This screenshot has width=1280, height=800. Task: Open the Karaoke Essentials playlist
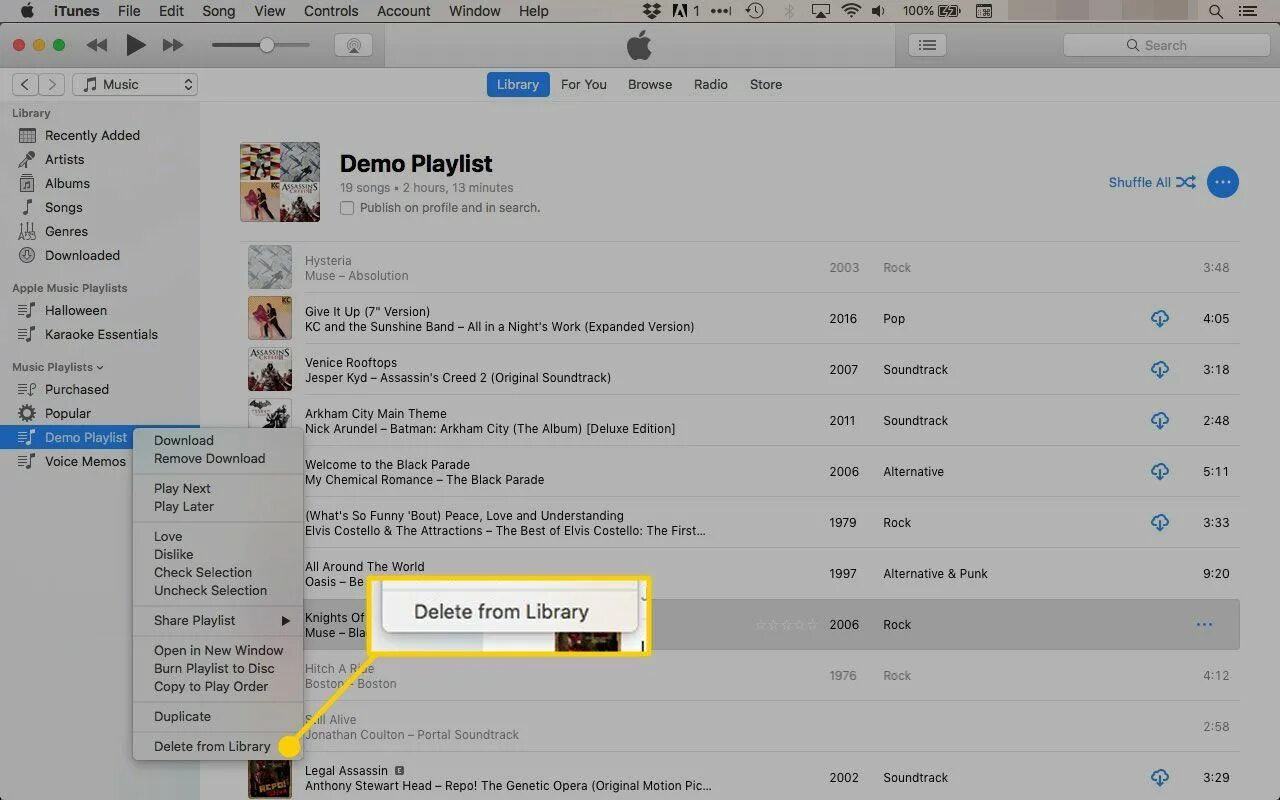tap(100, 335)
